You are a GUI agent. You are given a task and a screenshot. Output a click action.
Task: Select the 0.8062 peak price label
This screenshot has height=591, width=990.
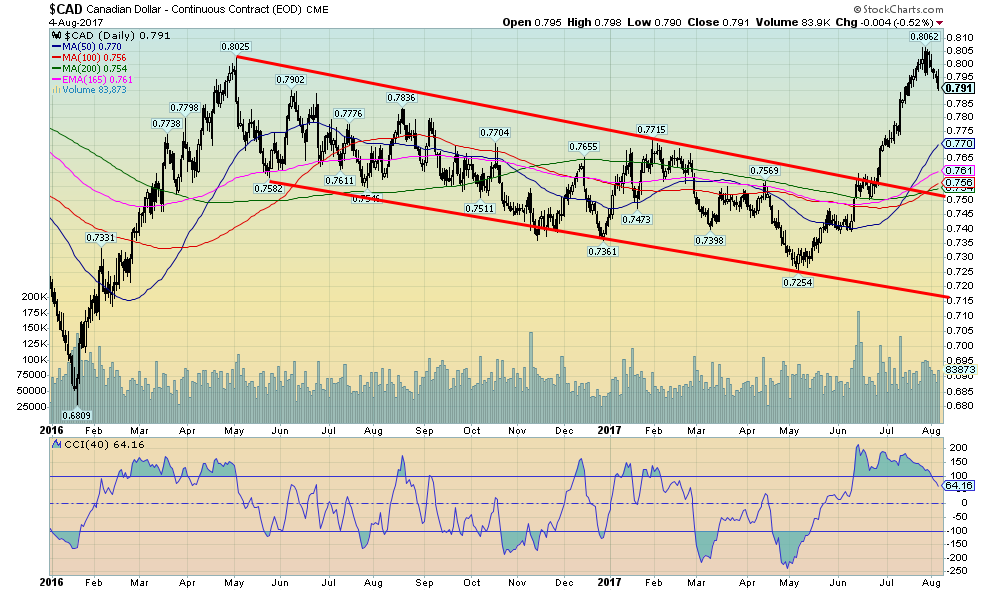[923, 36]
